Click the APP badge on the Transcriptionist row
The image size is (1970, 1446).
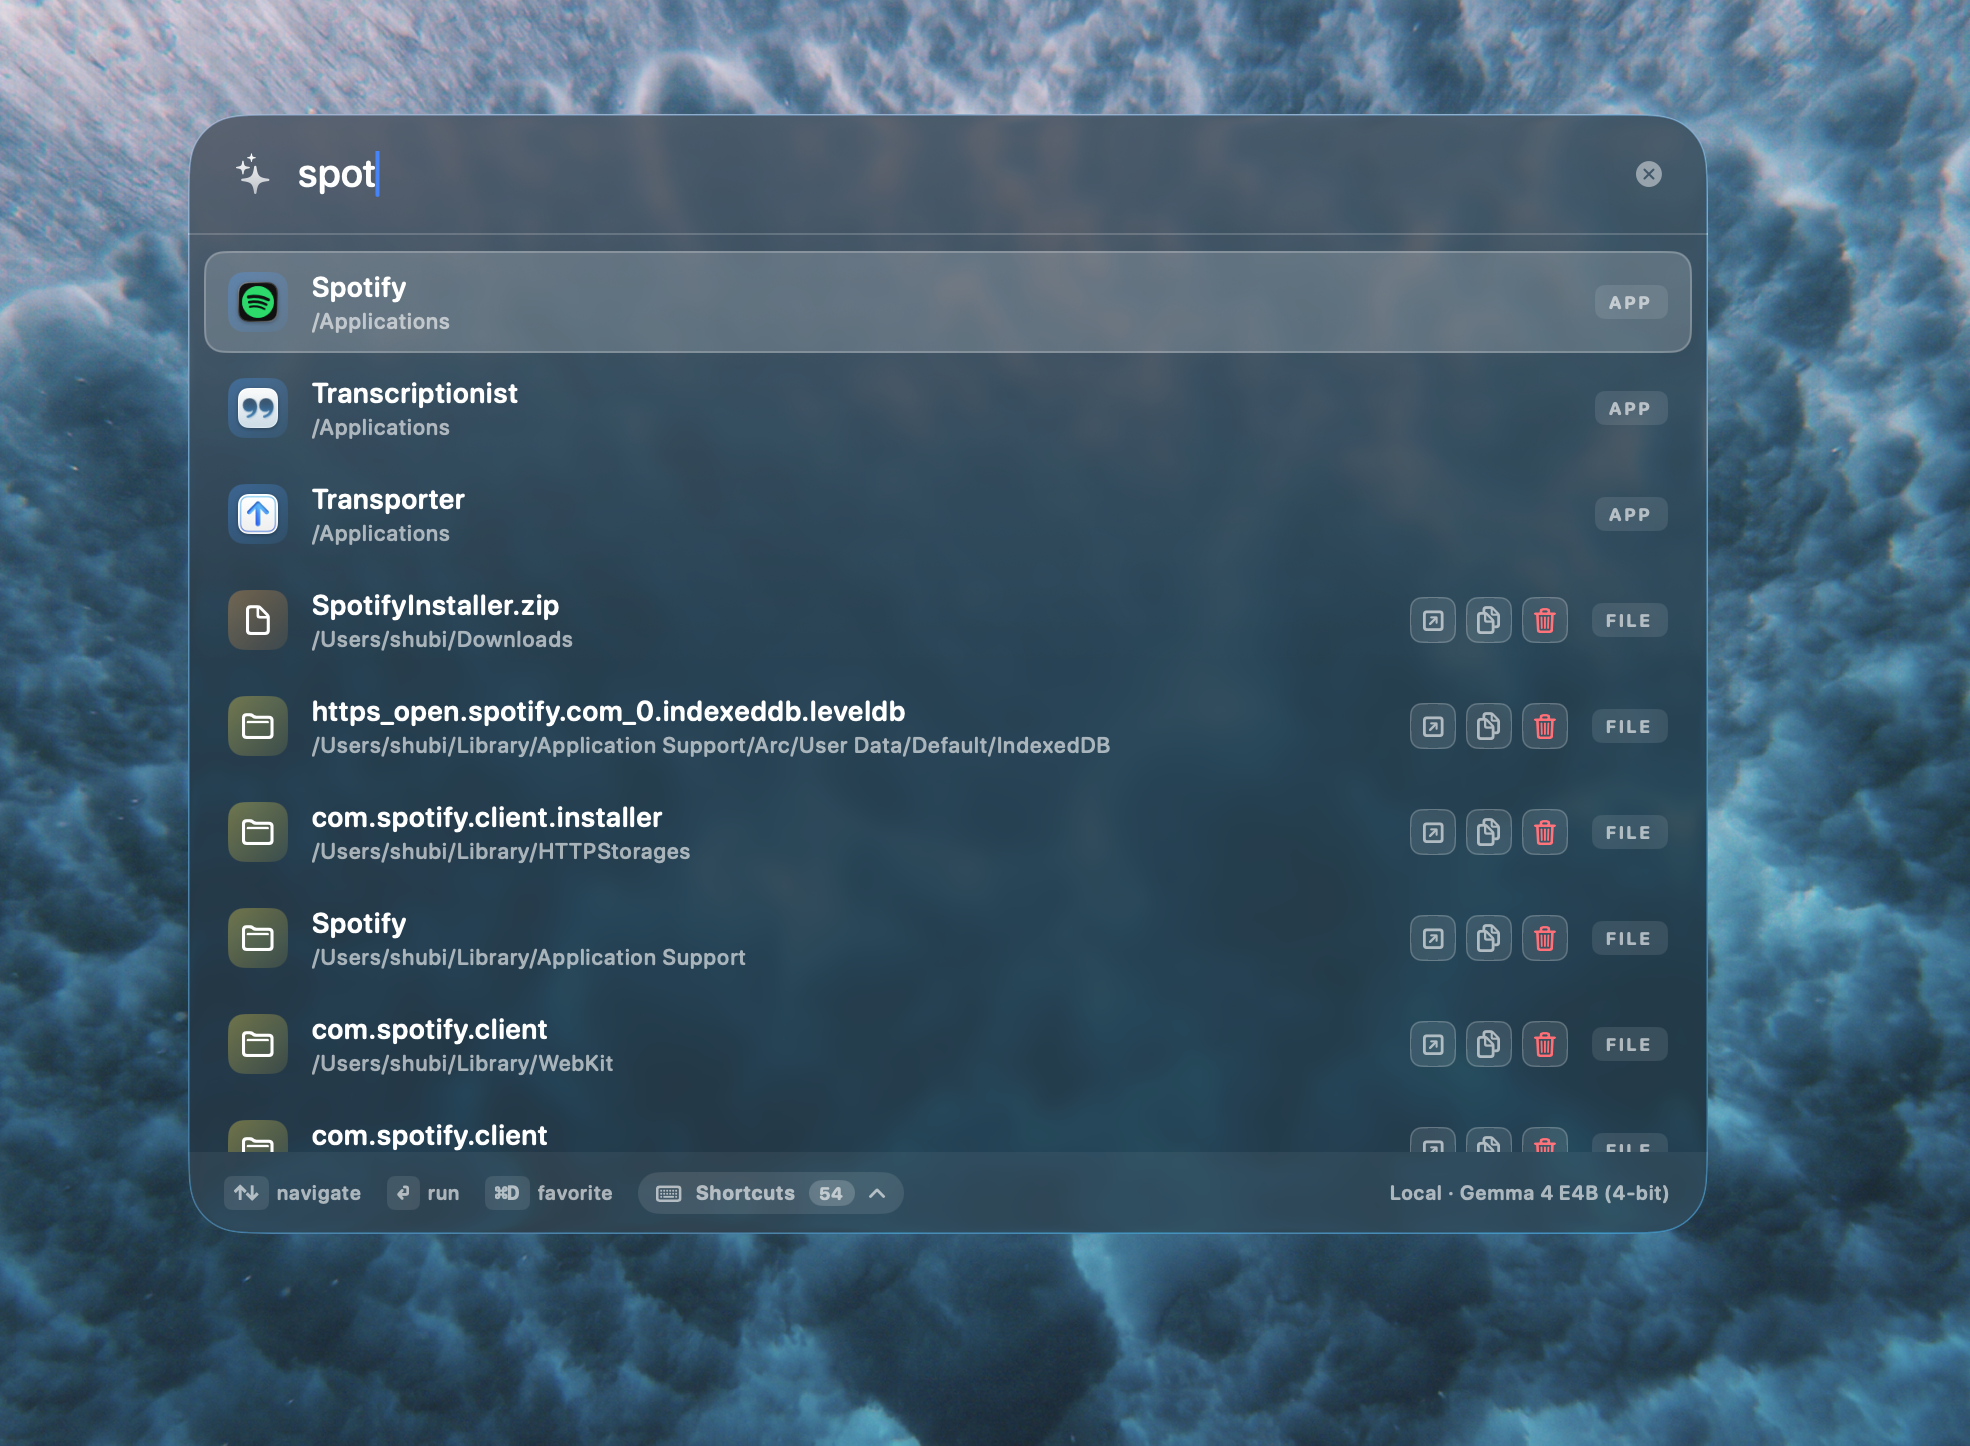pyautogui.click(x=1630, y=408)
